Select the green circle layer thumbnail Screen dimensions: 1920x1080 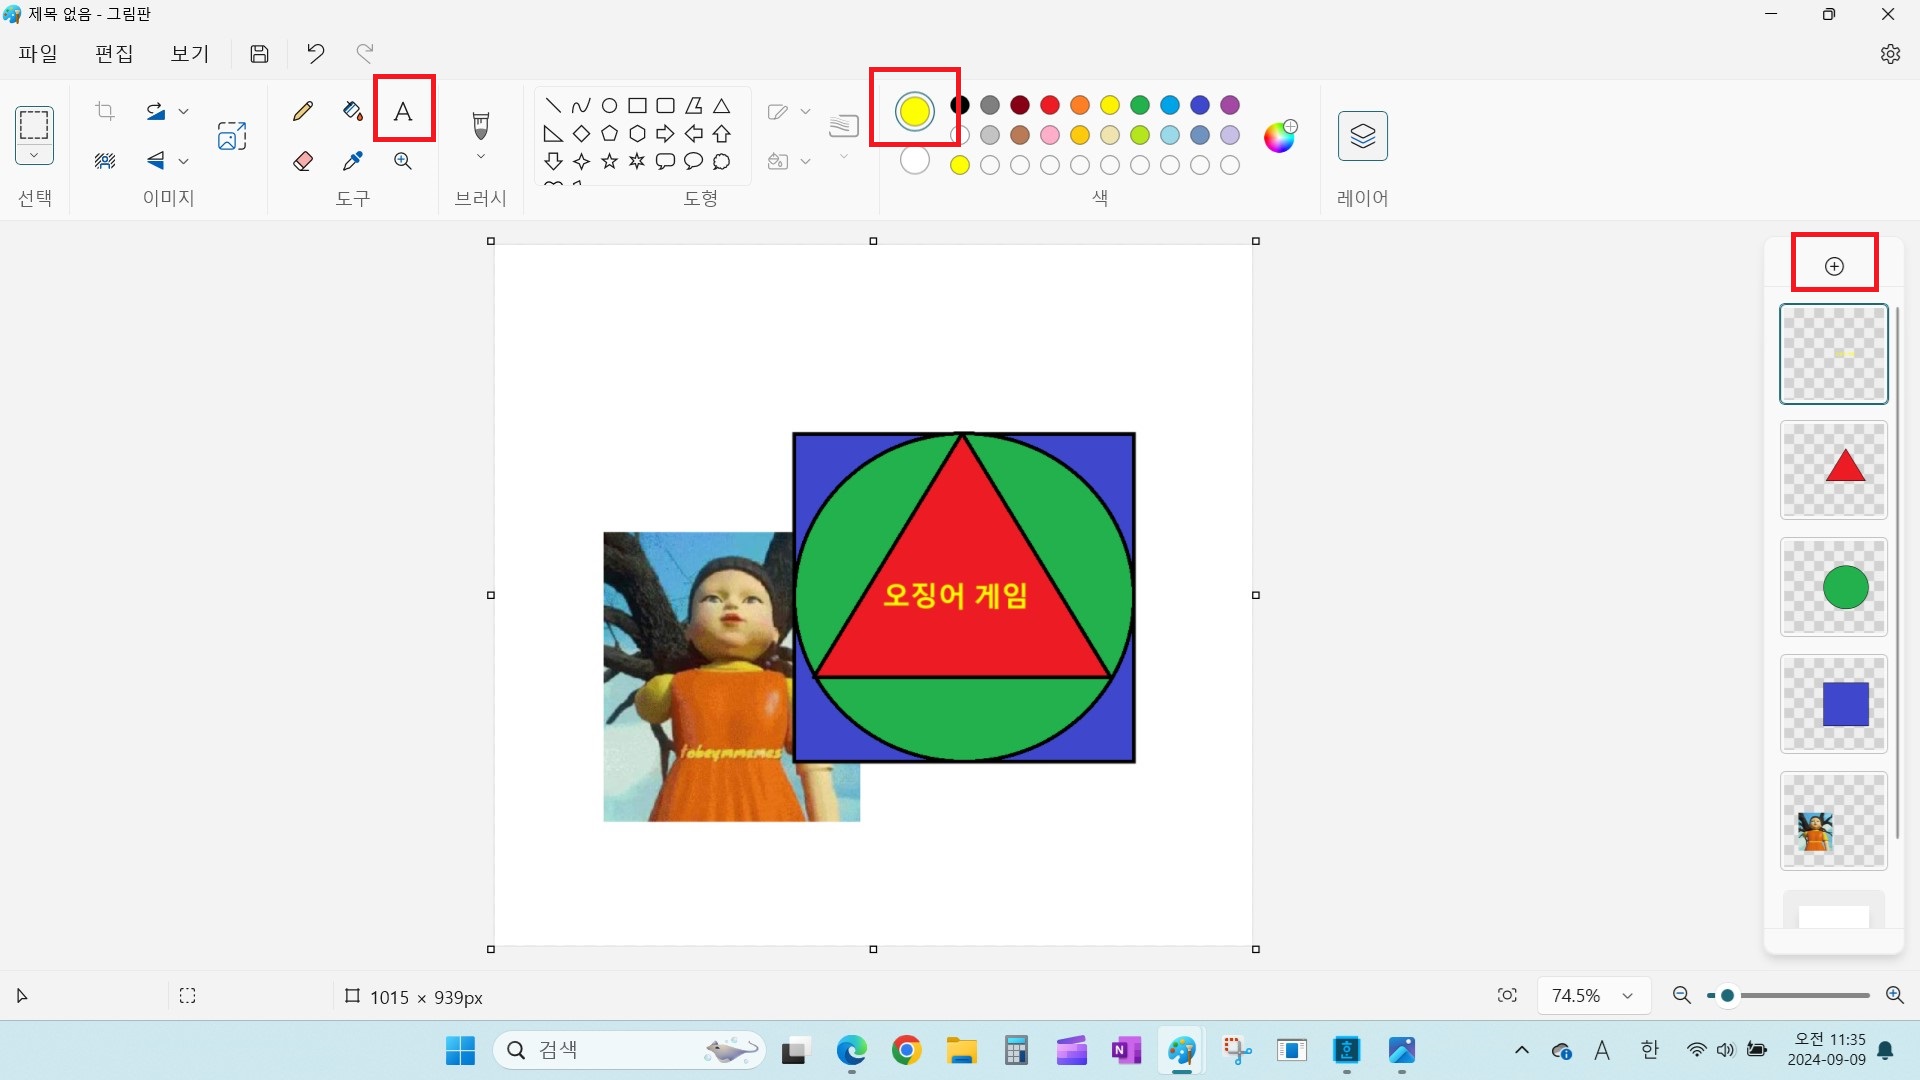[1834, 587]
